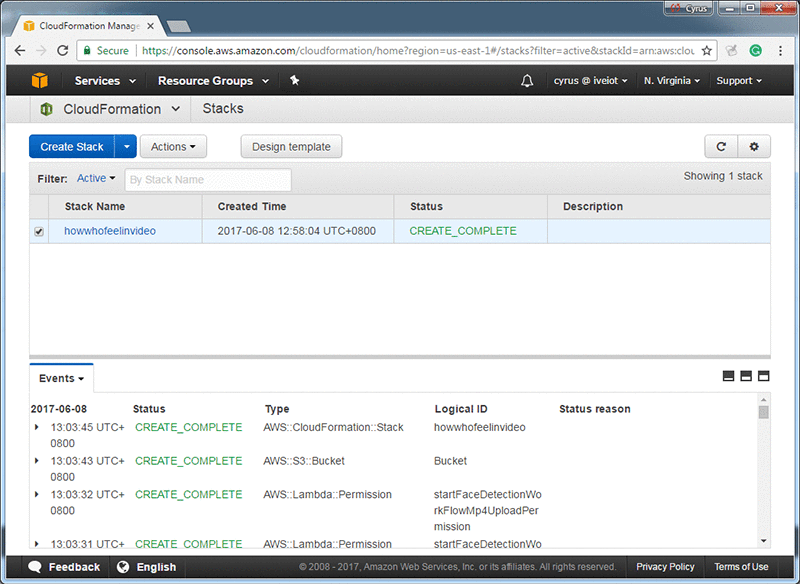This screenshot has height=584, width=800.
Task: Select the CloudFormation Manager browser tab
Action: (89, 26)
